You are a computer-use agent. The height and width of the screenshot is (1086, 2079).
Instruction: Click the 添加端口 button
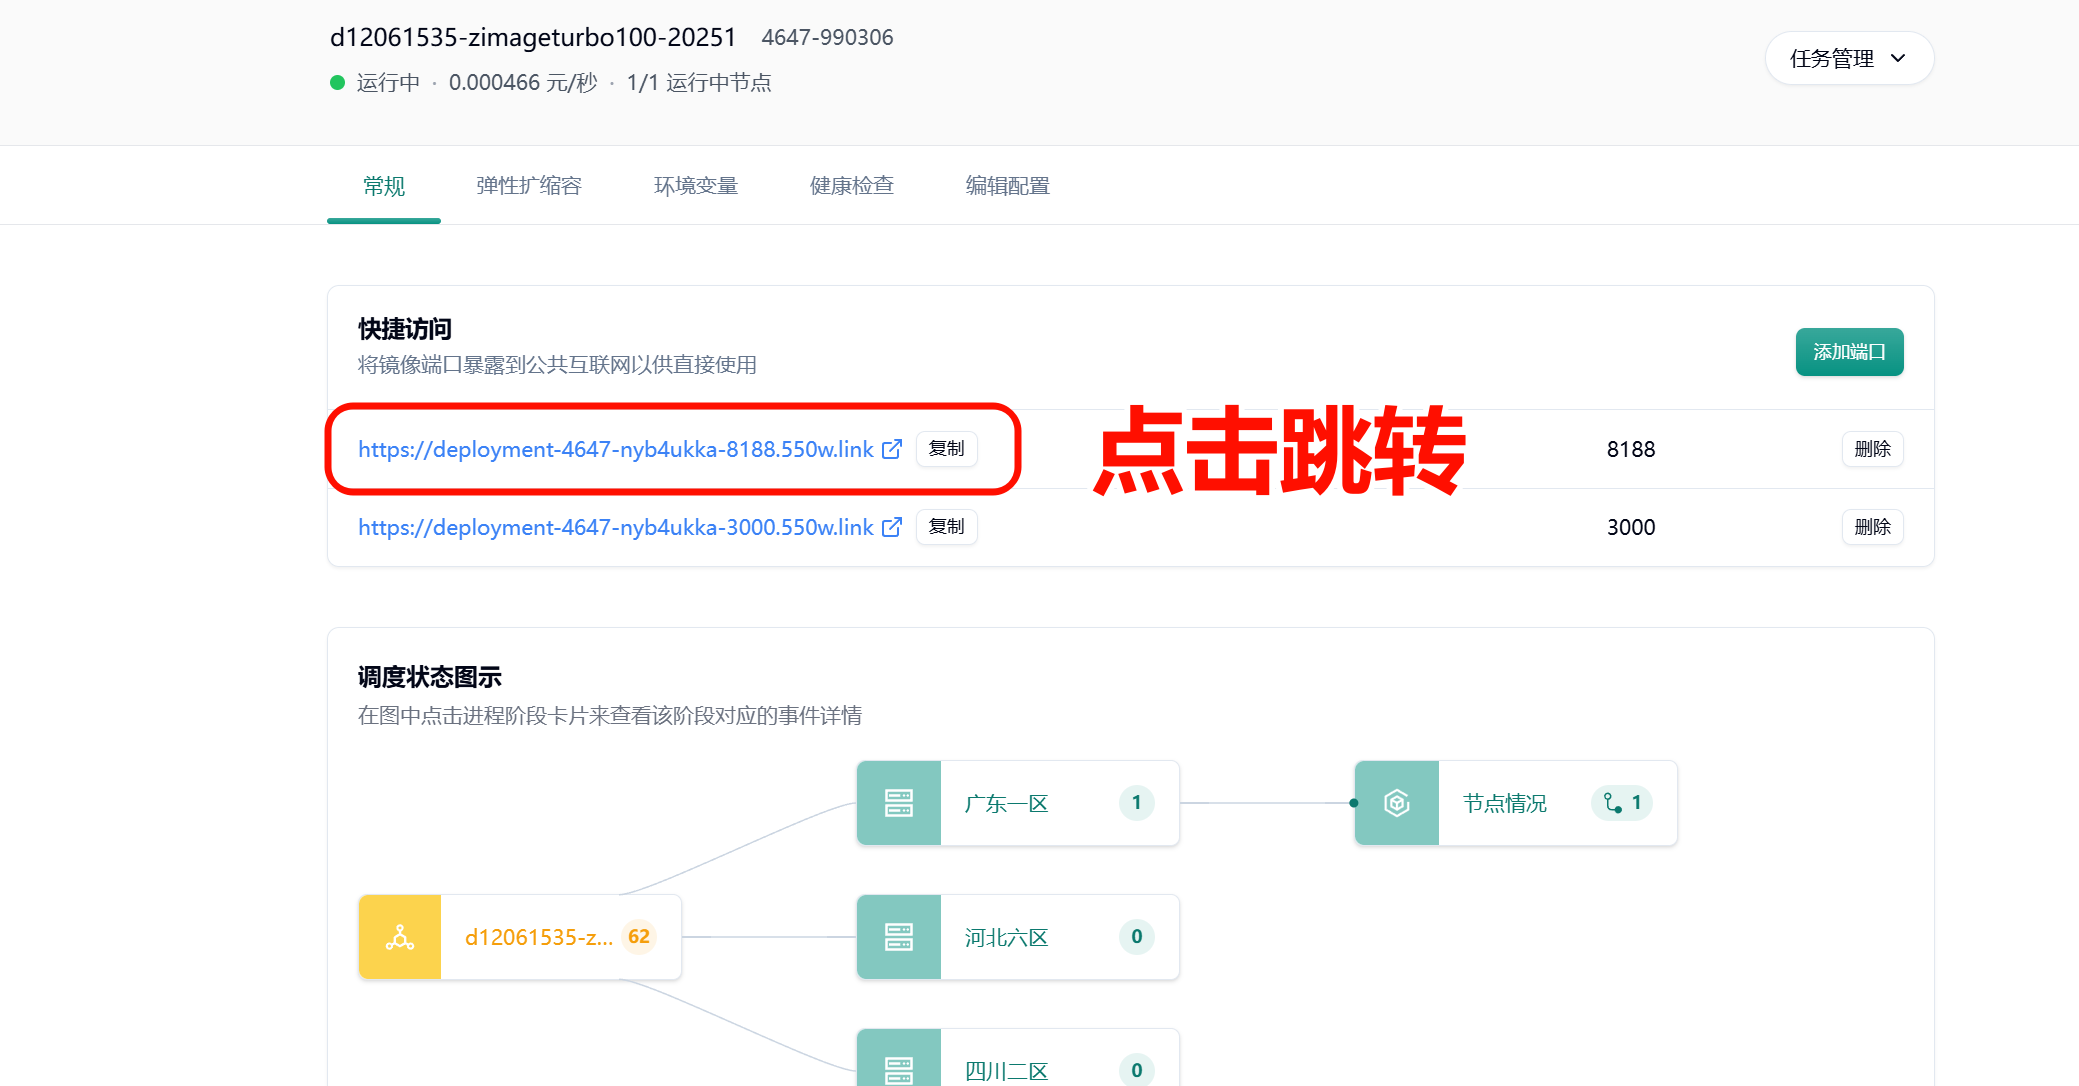[x=1848, y=352]
